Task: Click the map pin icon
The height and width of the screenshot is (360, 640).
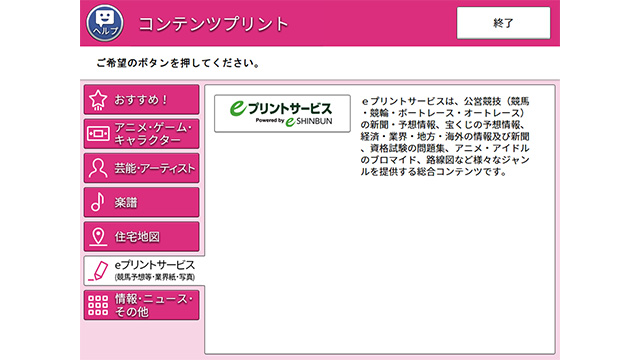Action: pos(98,237)
